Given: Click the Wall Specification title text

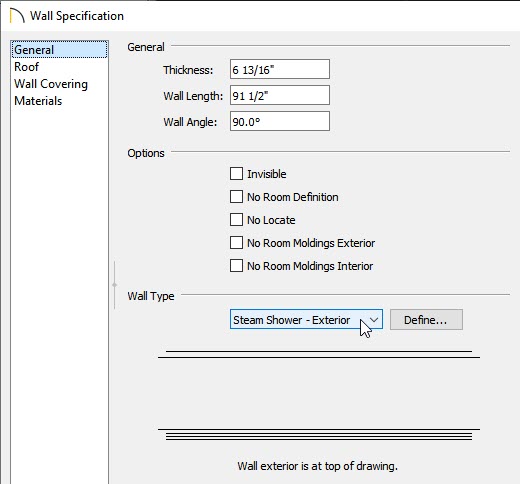Looking at the screenshot, I should 77,16.
